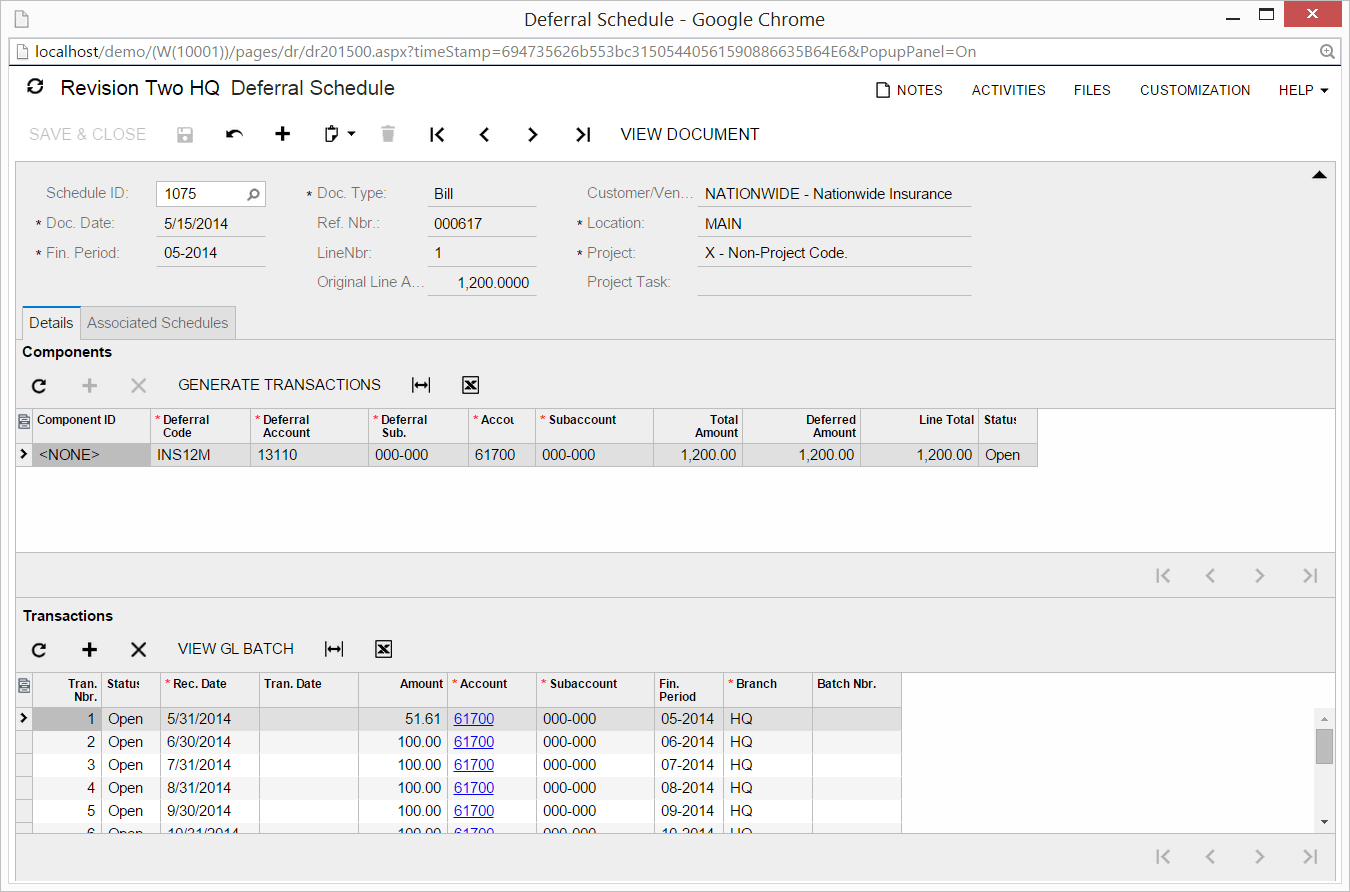The image size is (1350, 892).
Task: Go to the first record
Action: point(437,134)
